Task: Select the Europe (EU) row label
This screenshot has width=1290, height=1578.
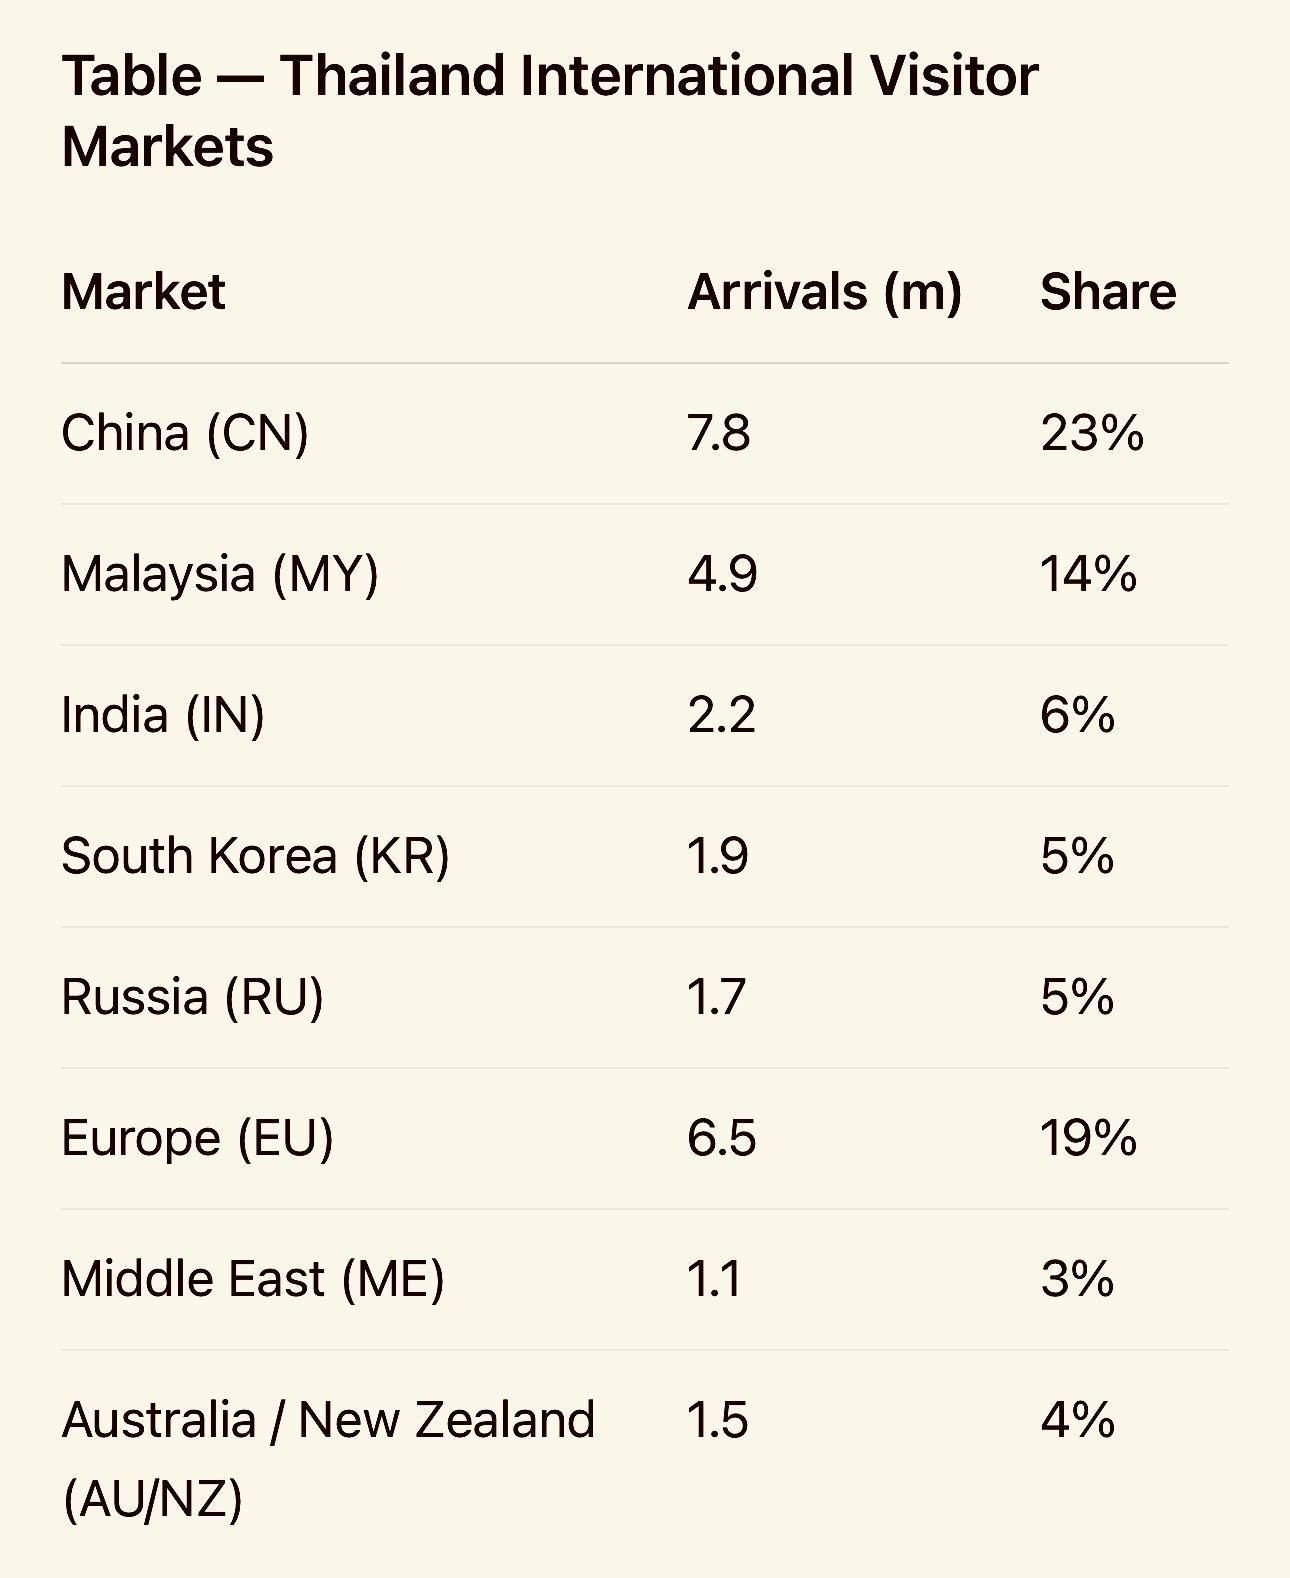Action: pyautogui.click(x=197, y=1138)
